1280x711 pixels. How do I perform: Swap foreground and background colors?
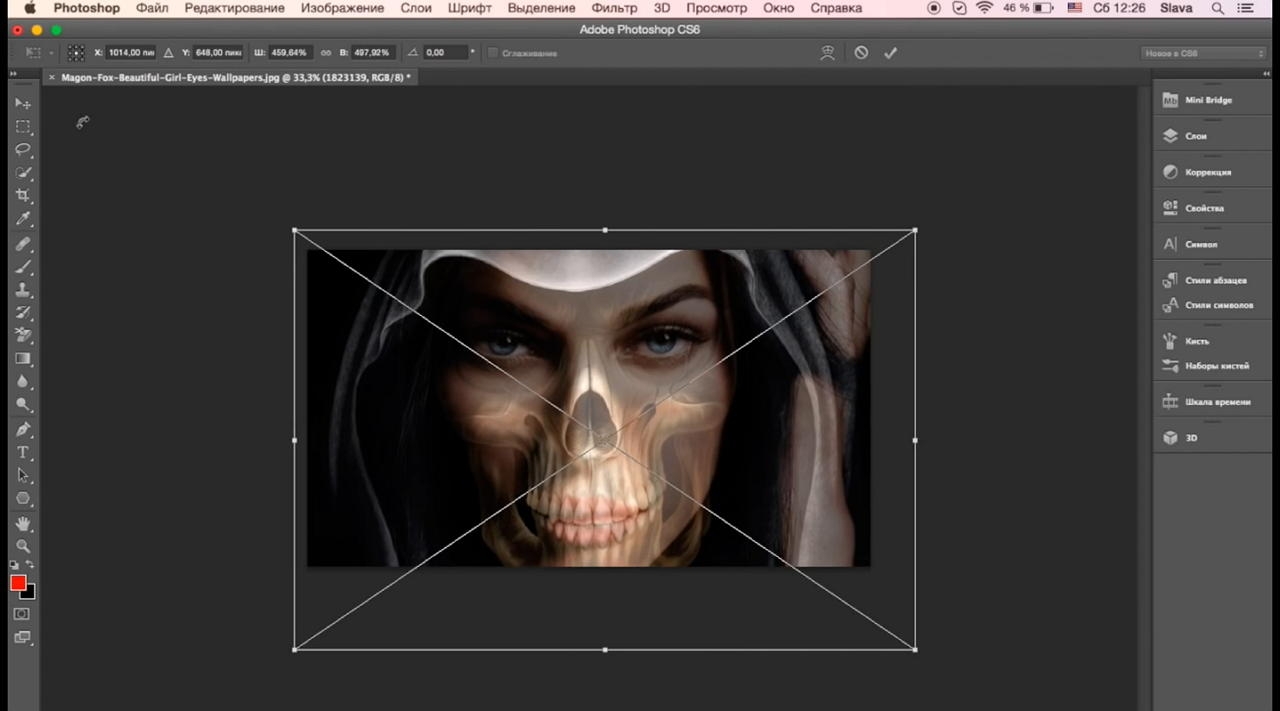pyautogui.click(x=30, y=566)
